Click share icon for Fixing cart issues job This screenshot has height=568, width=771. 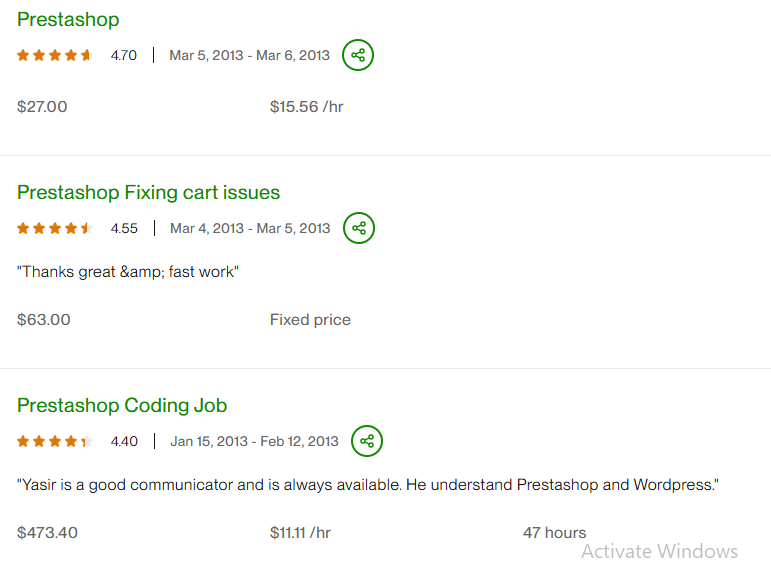pyautogui.click(x=359, y=228)
